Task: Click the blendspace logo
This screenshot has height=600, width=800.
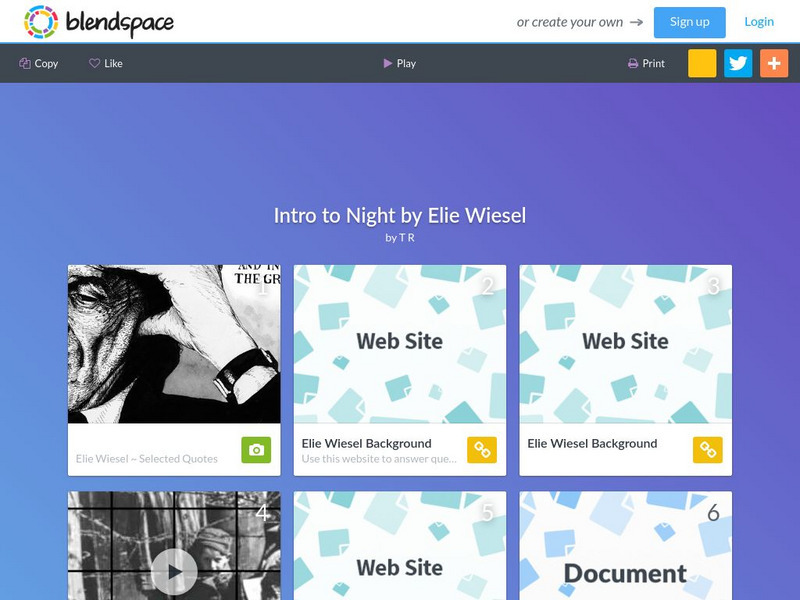Action: [x=98, y=22]
